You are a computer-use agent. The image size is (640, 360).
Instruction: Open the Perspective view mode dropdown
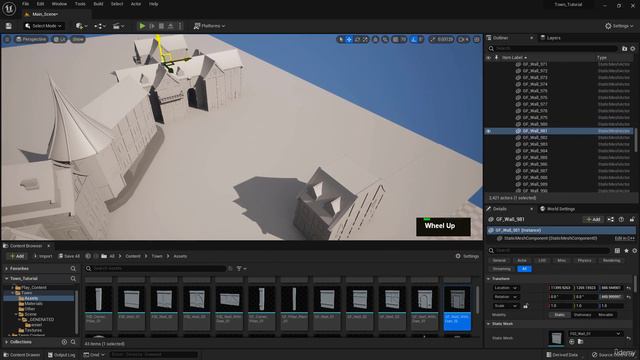31,39
